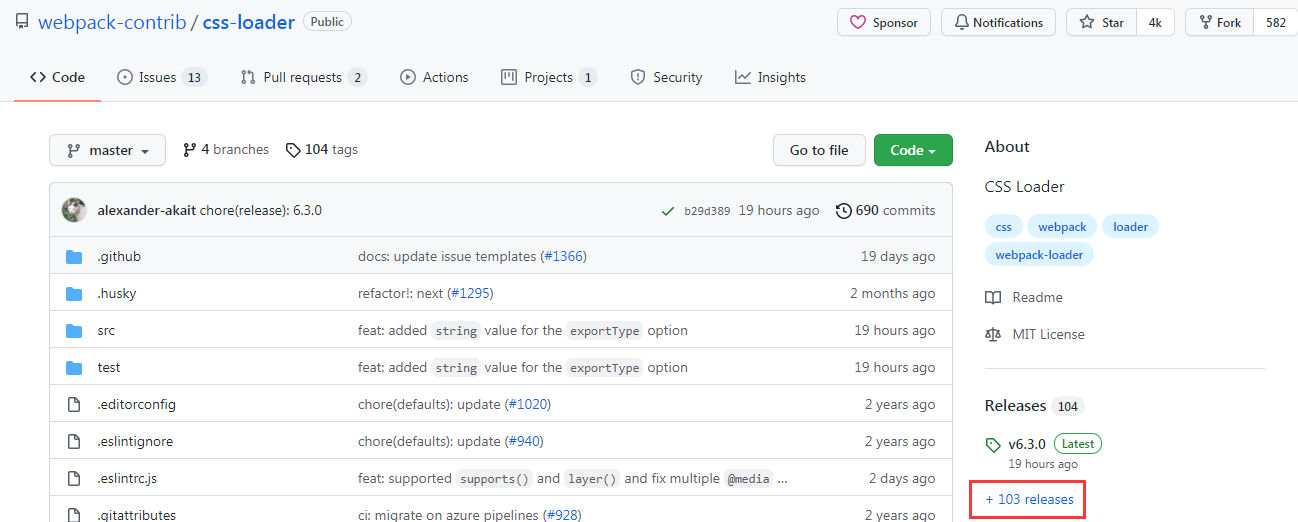Open the css-loader repository link
This screenshot has width=1298, height=522.
tap(248, 22)
